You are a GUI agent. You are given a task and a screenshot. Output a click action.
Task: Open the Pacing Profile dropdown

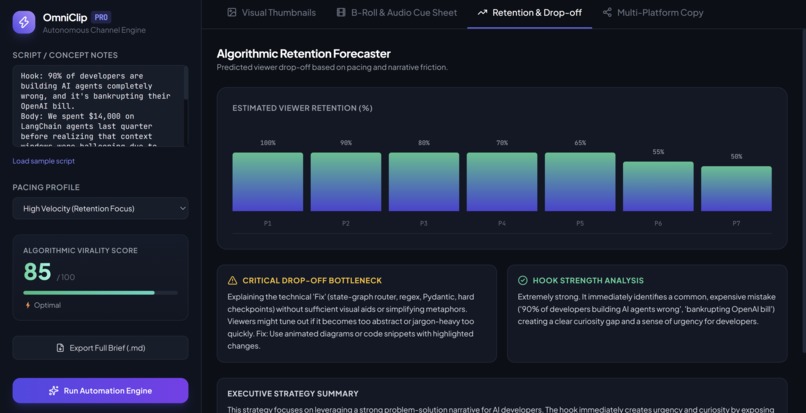pyautogui.click(x=100, y=208)
